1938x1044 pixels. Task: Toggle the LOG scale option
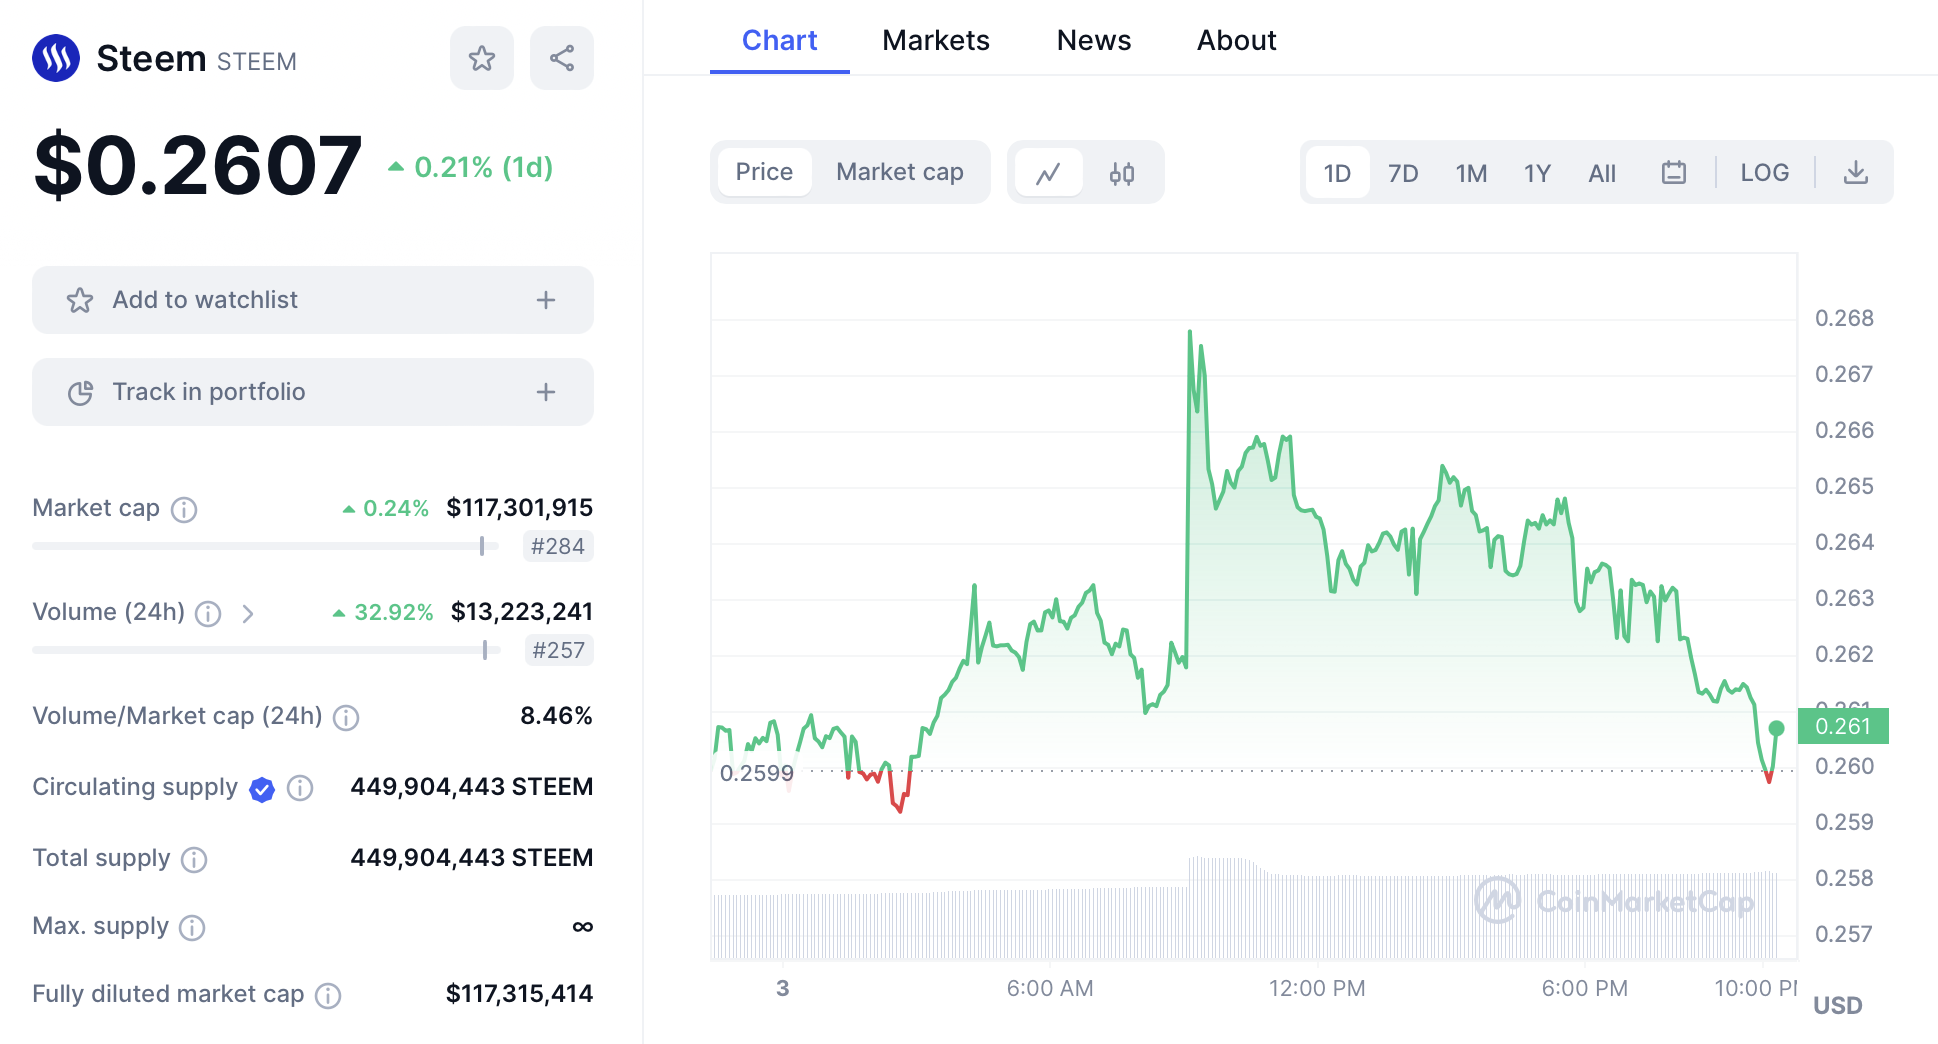(1764, 173)
